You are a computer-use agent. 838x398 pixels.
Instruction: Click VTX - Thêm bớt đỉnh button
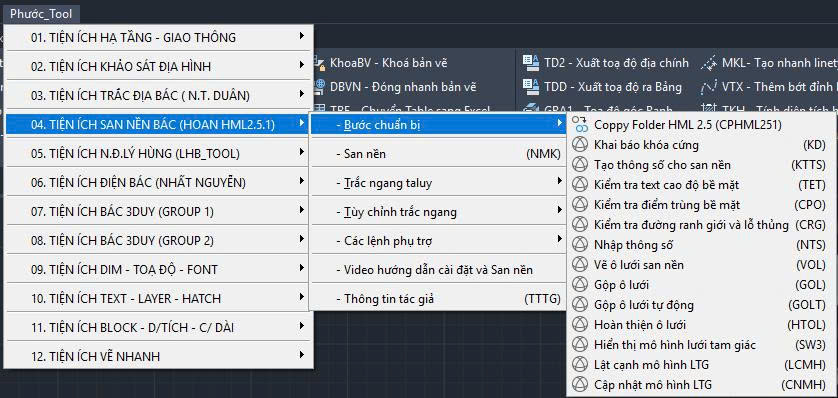pos(769,86)
